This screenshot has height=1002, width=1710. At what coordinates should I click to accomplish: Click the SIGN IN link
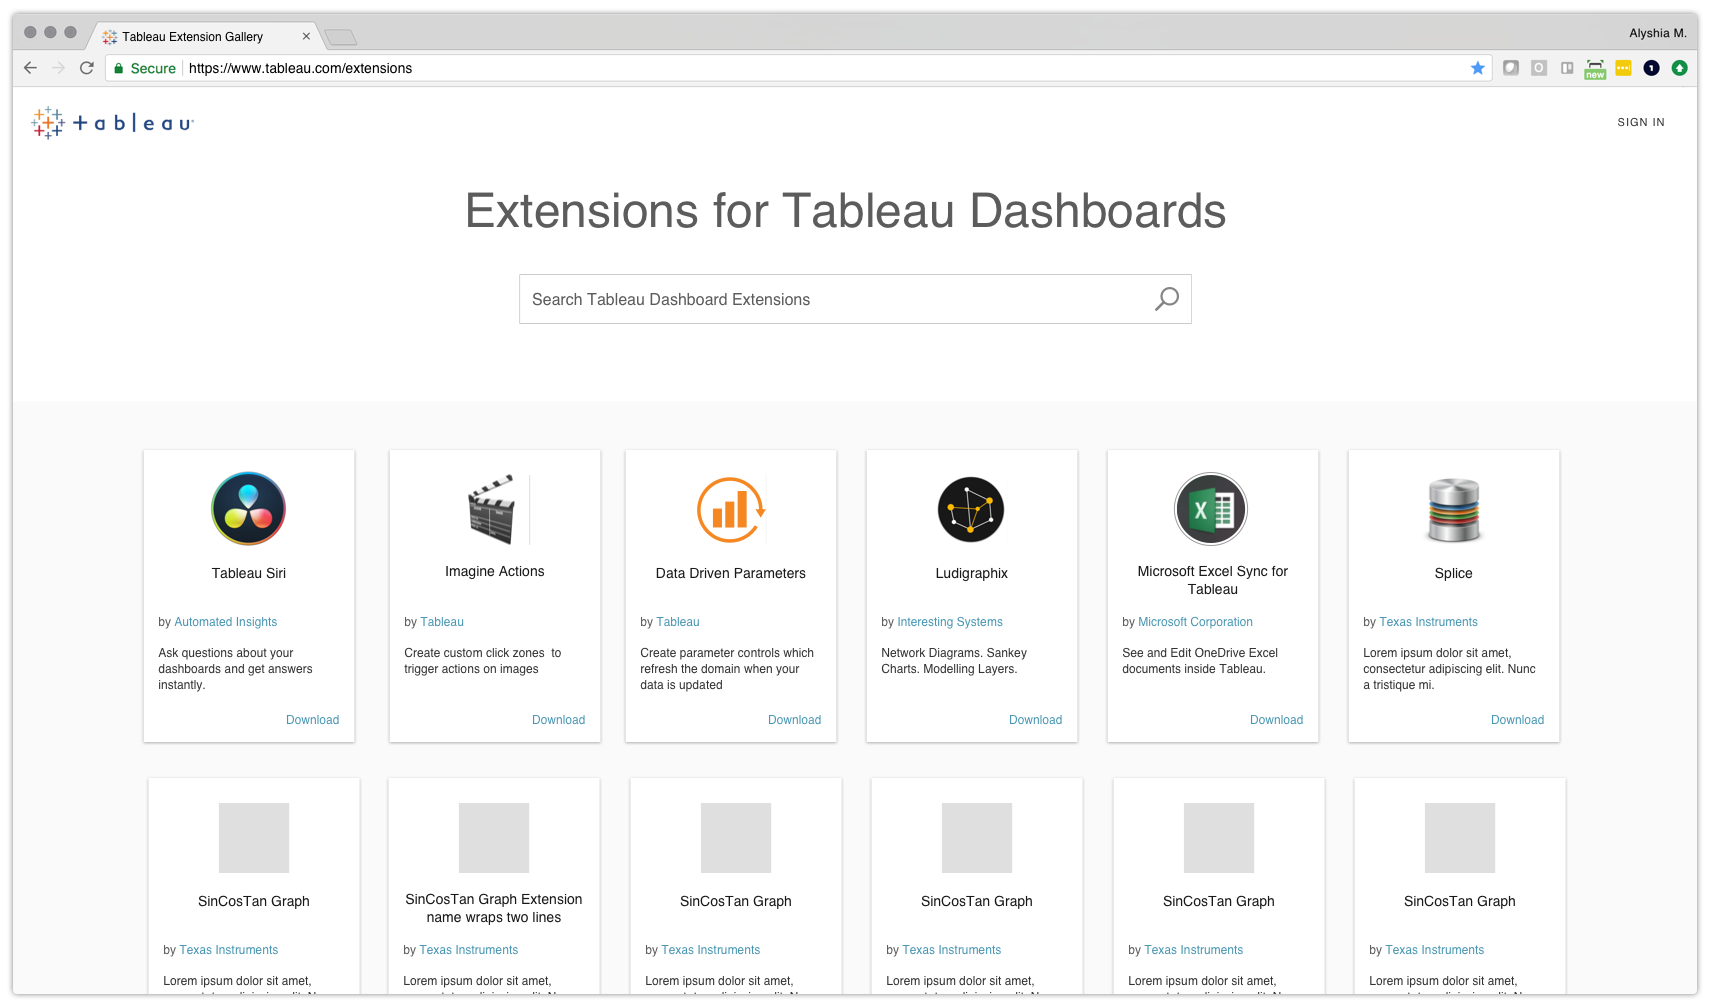coord(1641,122)
